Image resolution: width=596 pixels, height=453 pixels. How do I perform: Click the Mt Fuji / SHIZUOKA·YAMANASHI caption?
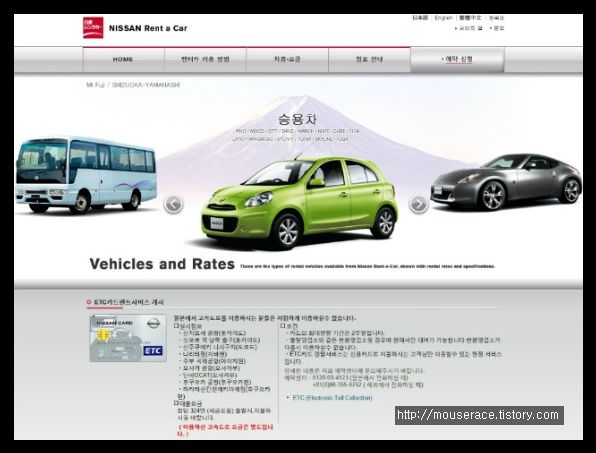133,85
